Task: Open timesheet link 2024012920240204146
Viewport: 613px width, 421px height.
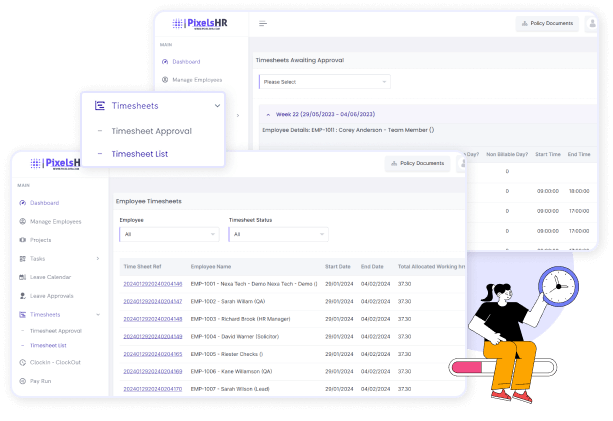Action: (152, 284)
